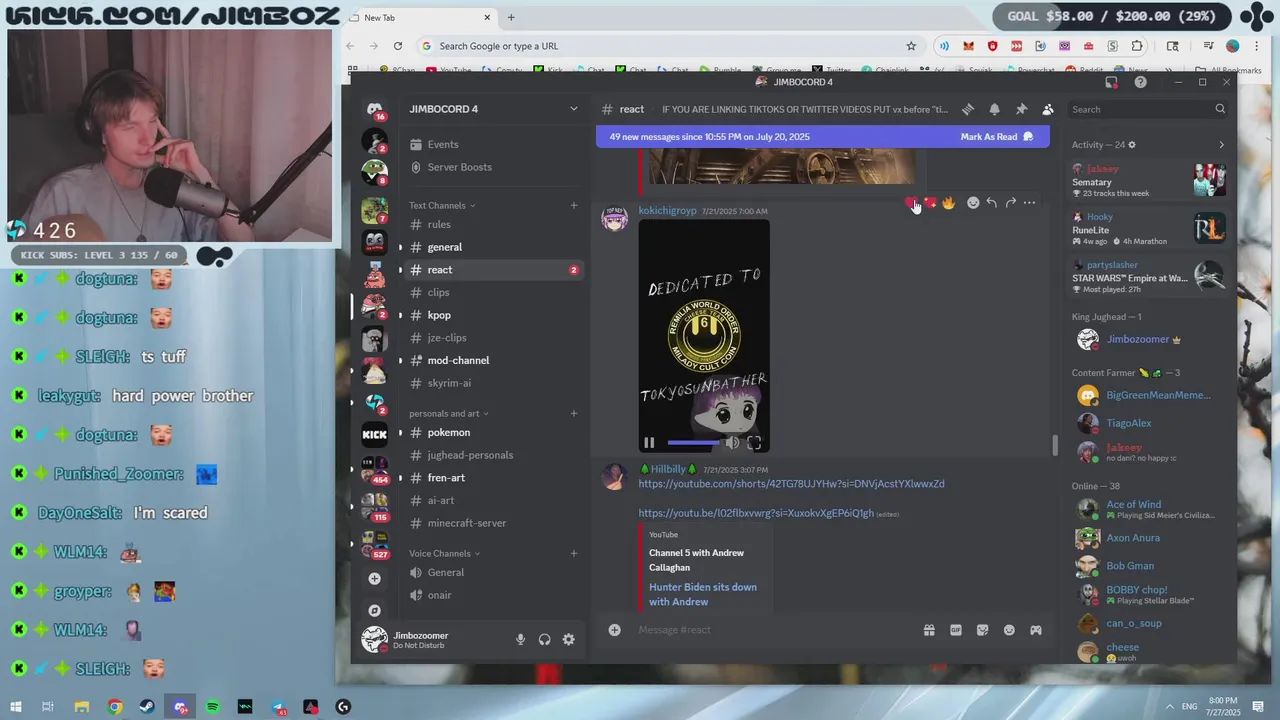This screenshot has width=1280, height=720.
Task: Reply to kokichigroyp's message
Action: pos(991,203)
